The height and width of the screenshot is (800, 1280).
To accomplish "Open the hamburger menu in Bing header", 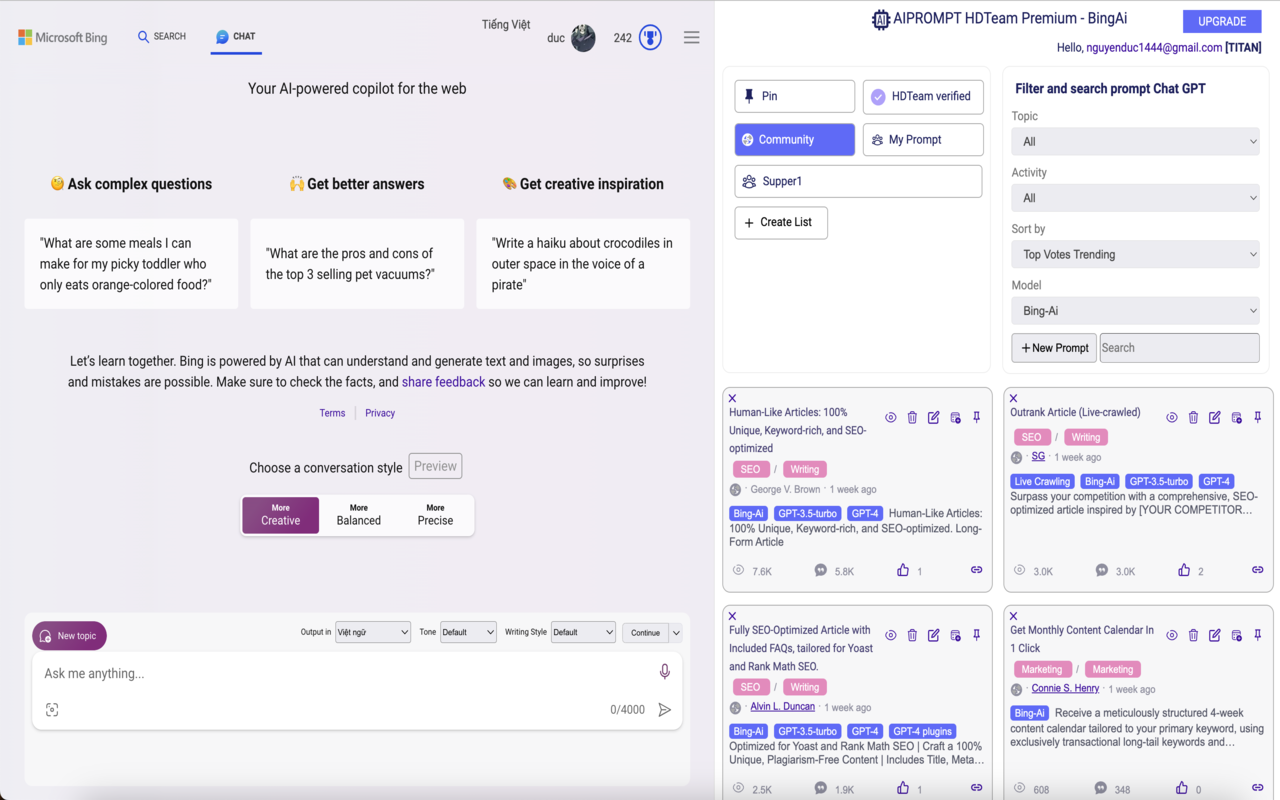I will pos(691,37).
